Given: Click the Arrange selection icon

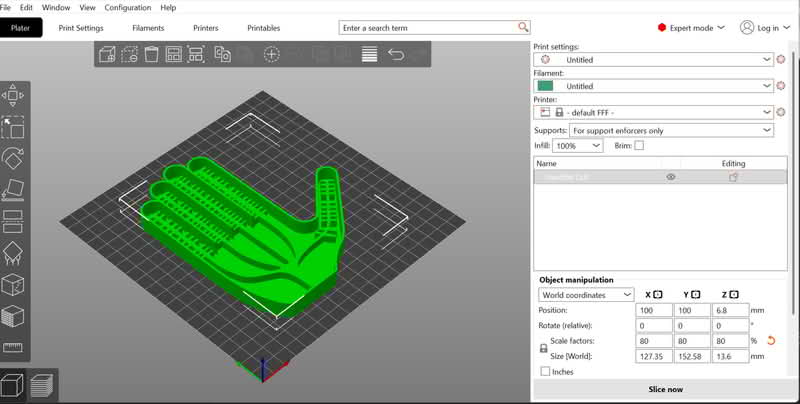Looking at the screenshot, I should pos(196,54).
